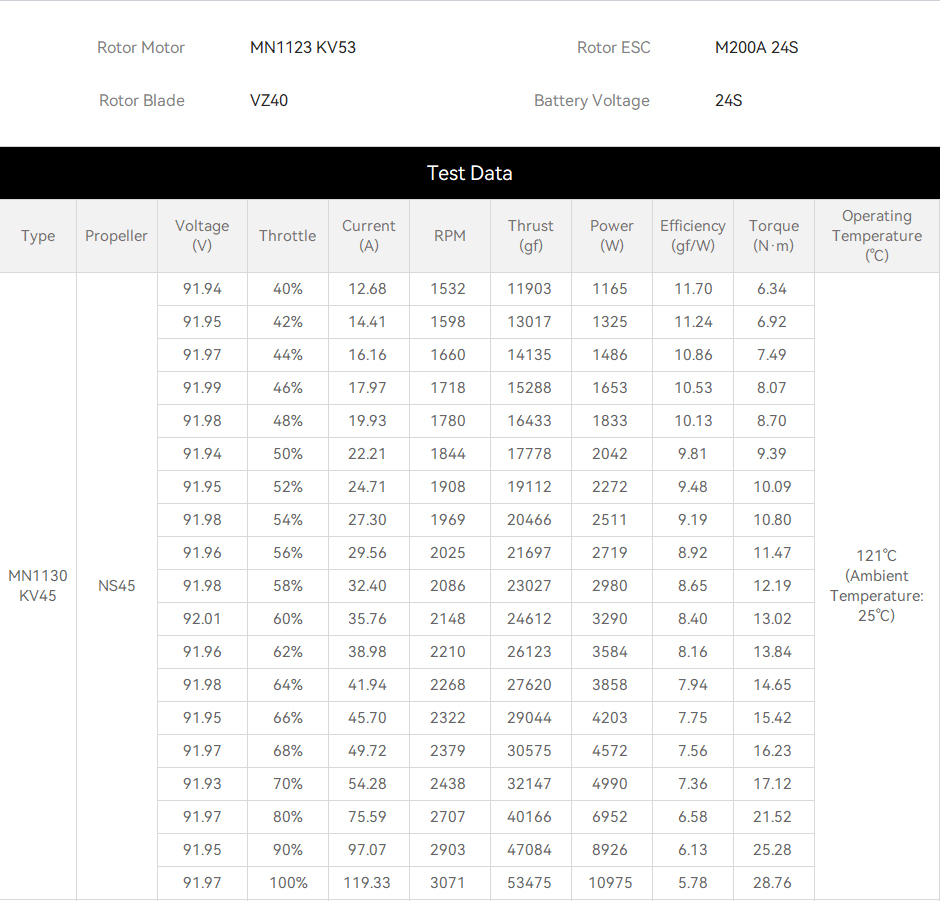
Task: Click the Efficiency (gf/W) column header
Action: pos(692,236)
